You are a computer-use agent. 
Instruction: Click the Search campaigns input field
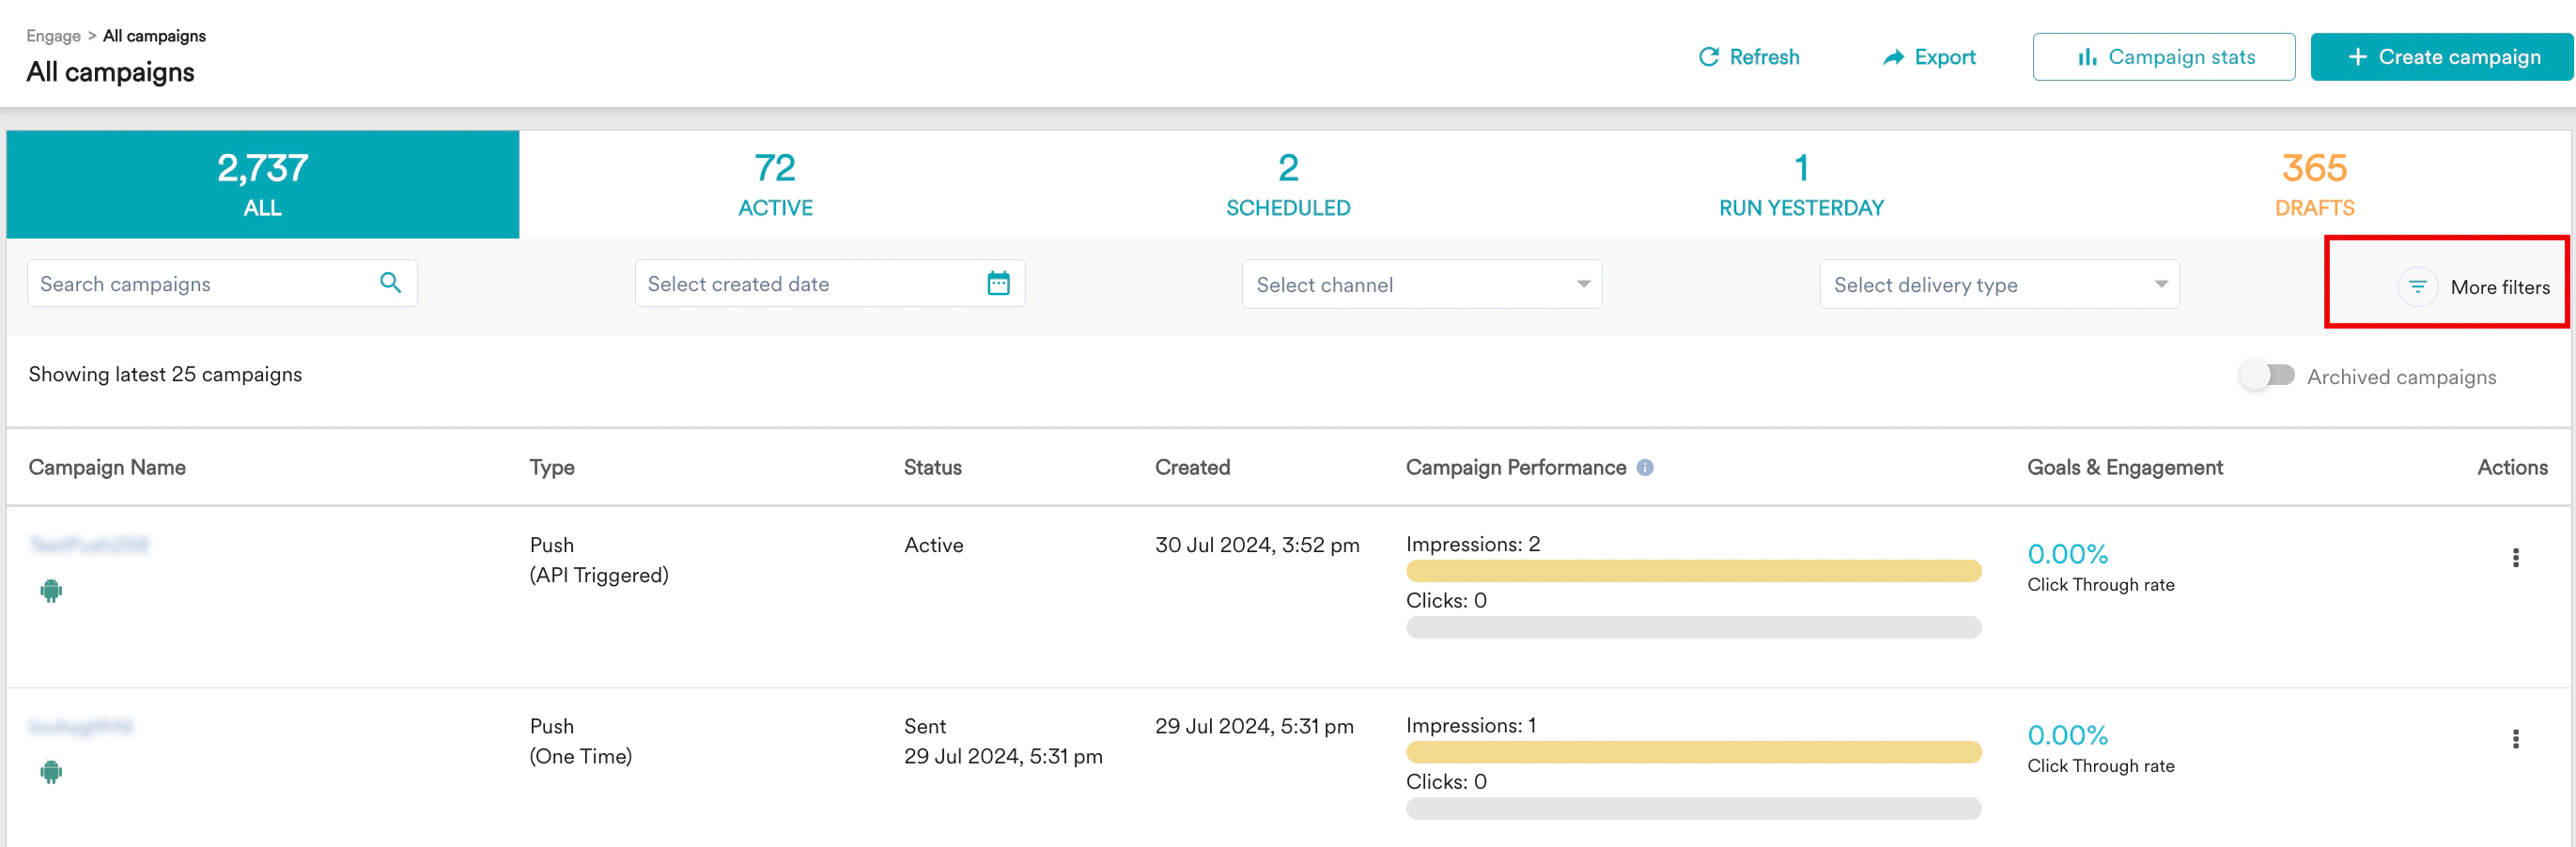200,284
